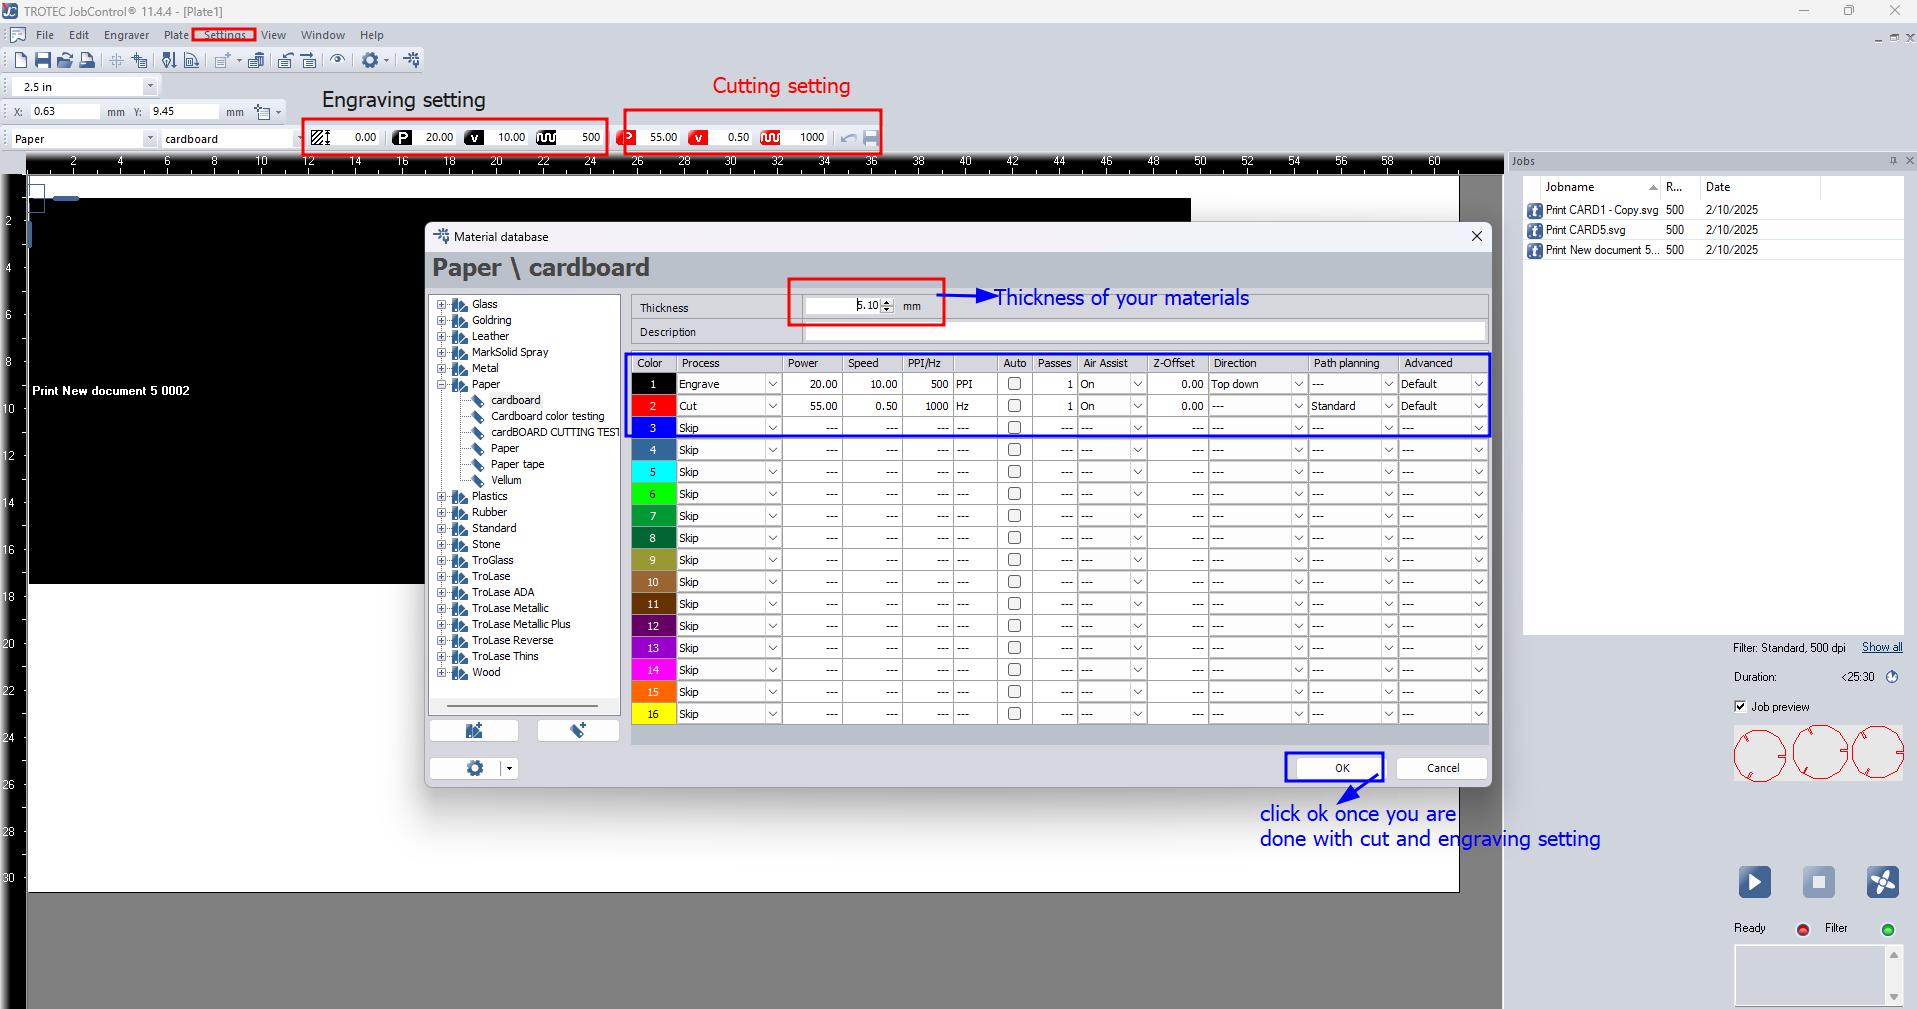The width and height of the screenshot is (1917, 1009).
Task: Open the File menu
Action: 45,35
